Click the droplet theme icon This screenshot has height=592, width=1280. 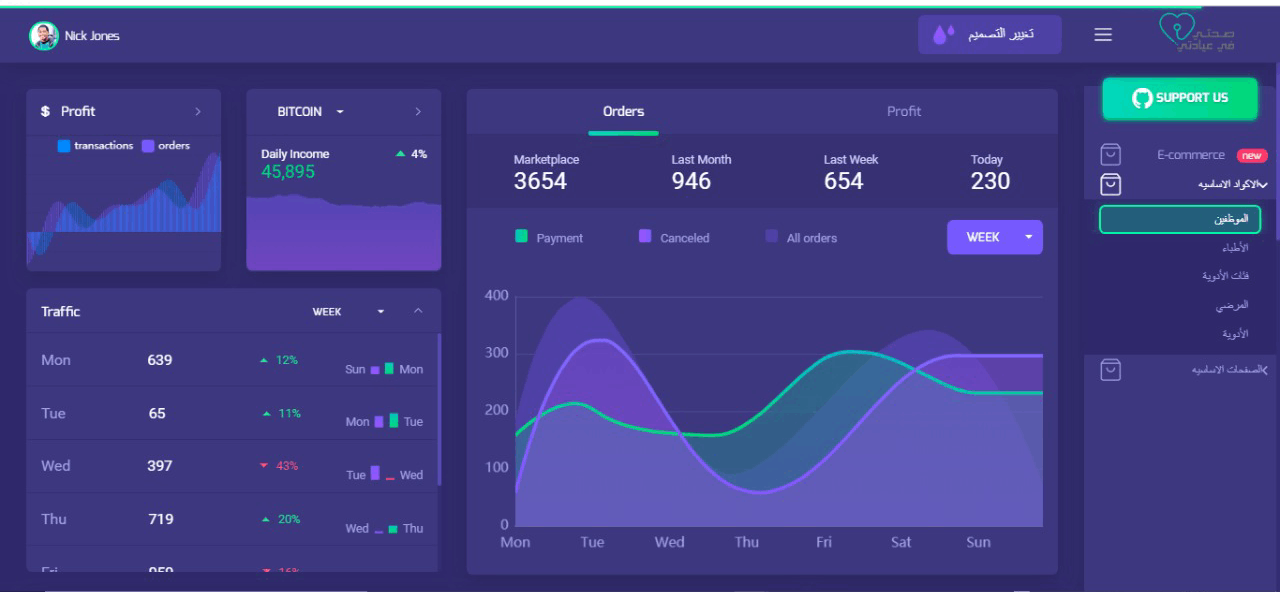click(x=944, y=35)
